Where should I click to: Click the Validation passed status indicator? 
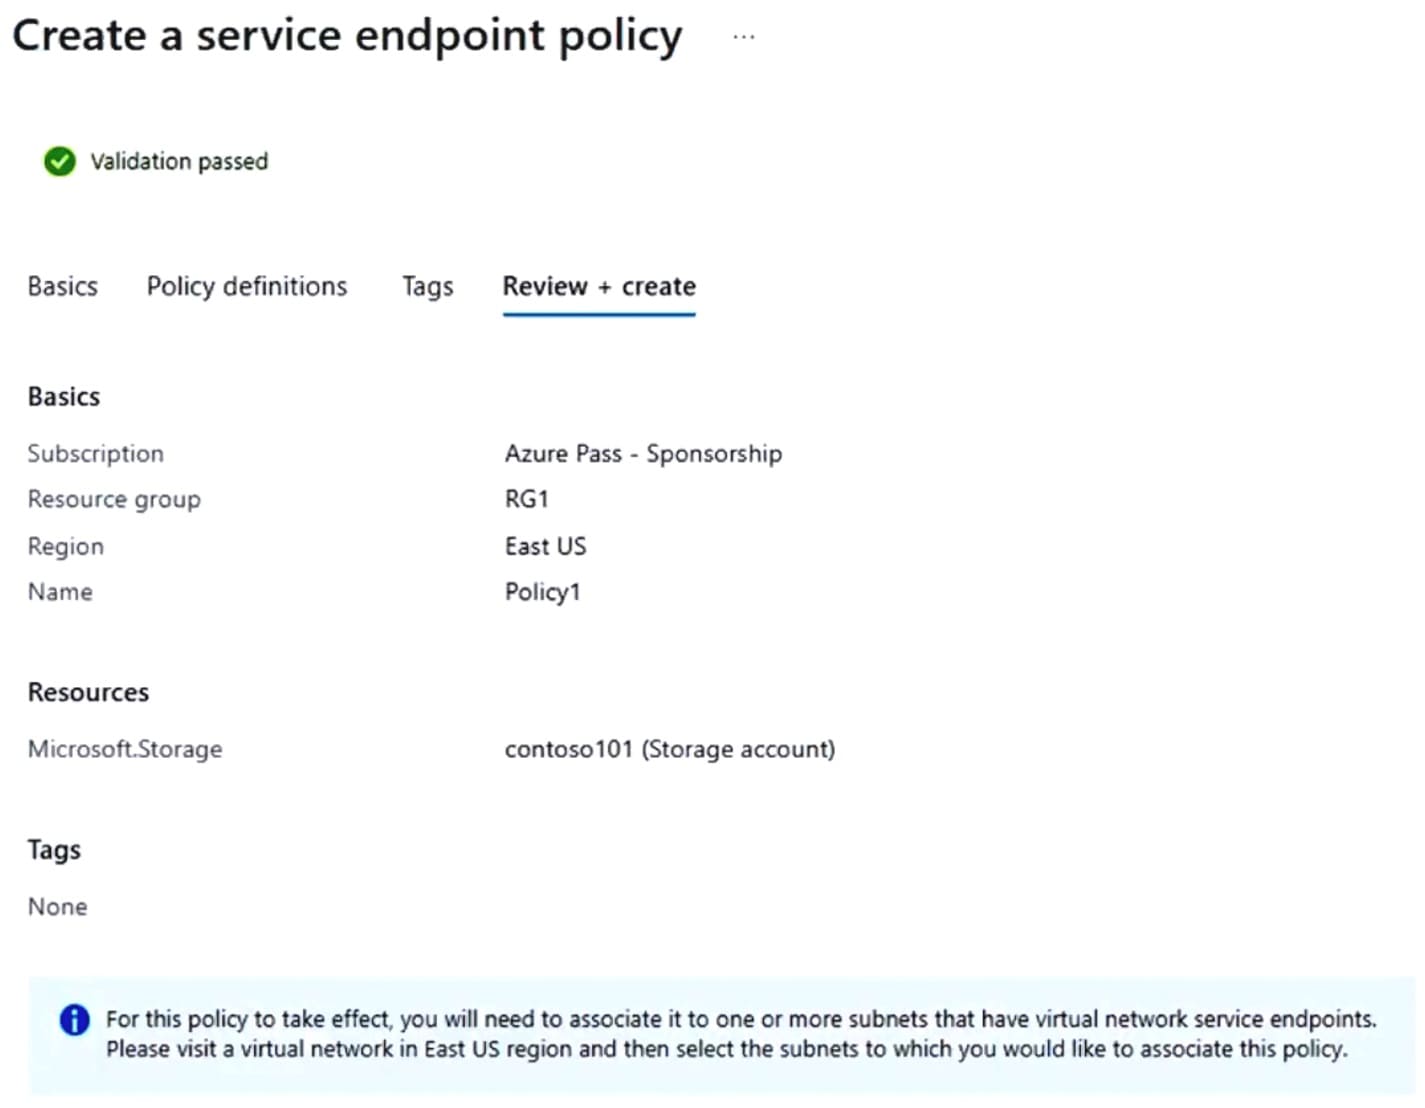click(x=178, y=161)
